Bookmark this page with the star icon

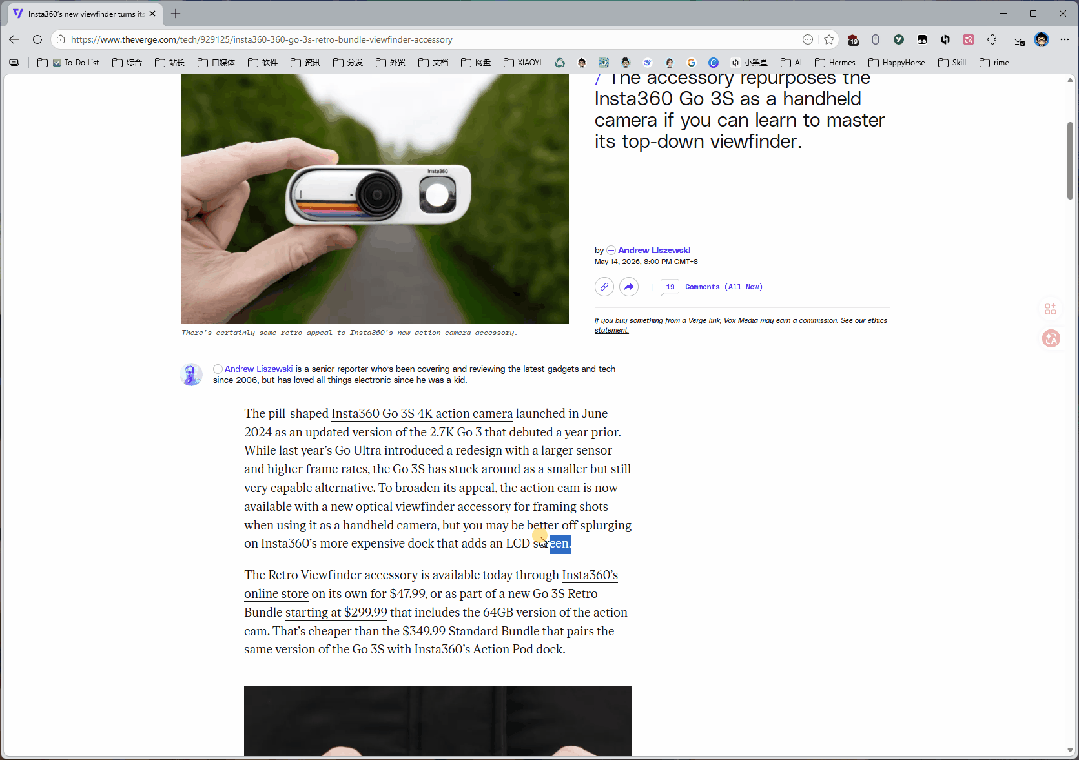pos(829,40)
